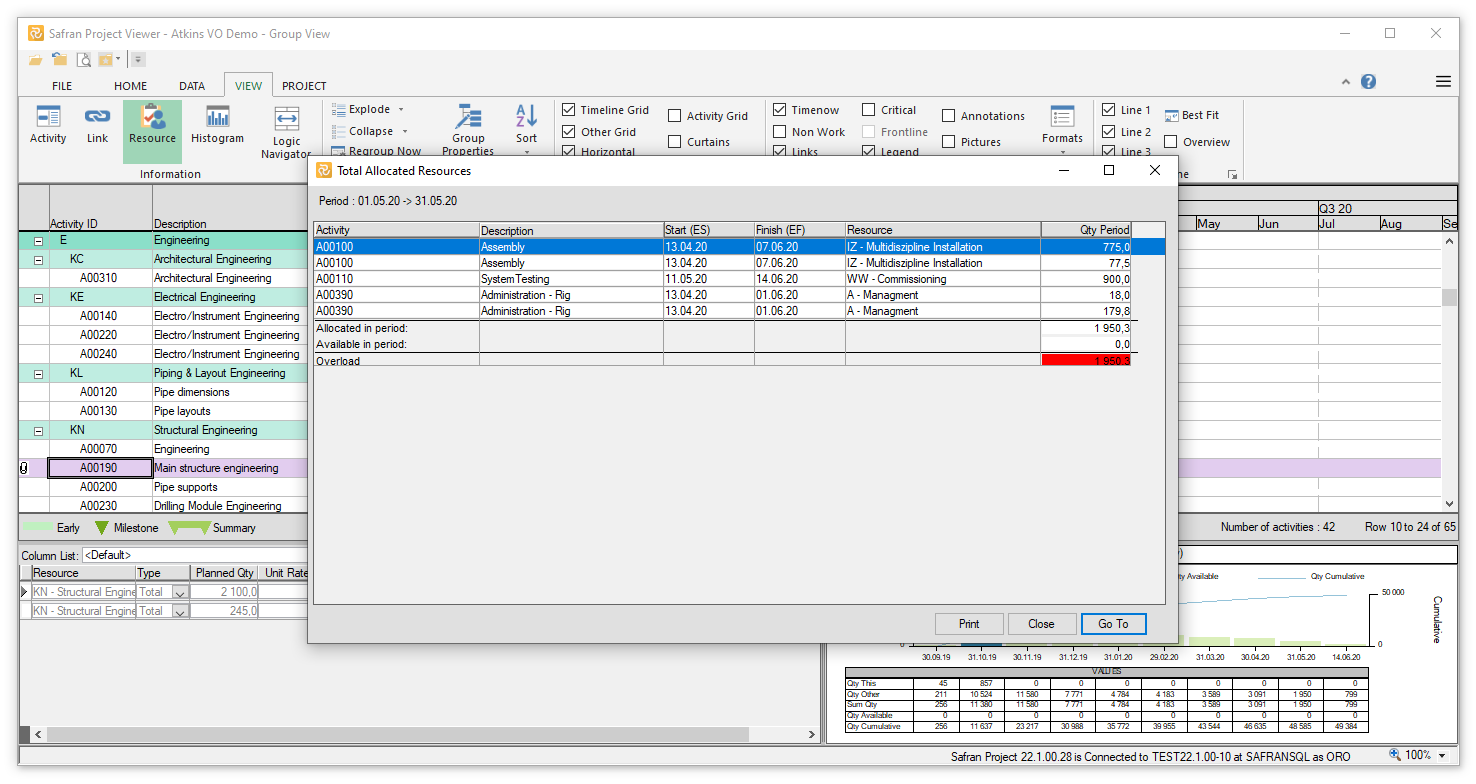
Task: Collapse the KL Piping & Layout group
Action: 38,374
